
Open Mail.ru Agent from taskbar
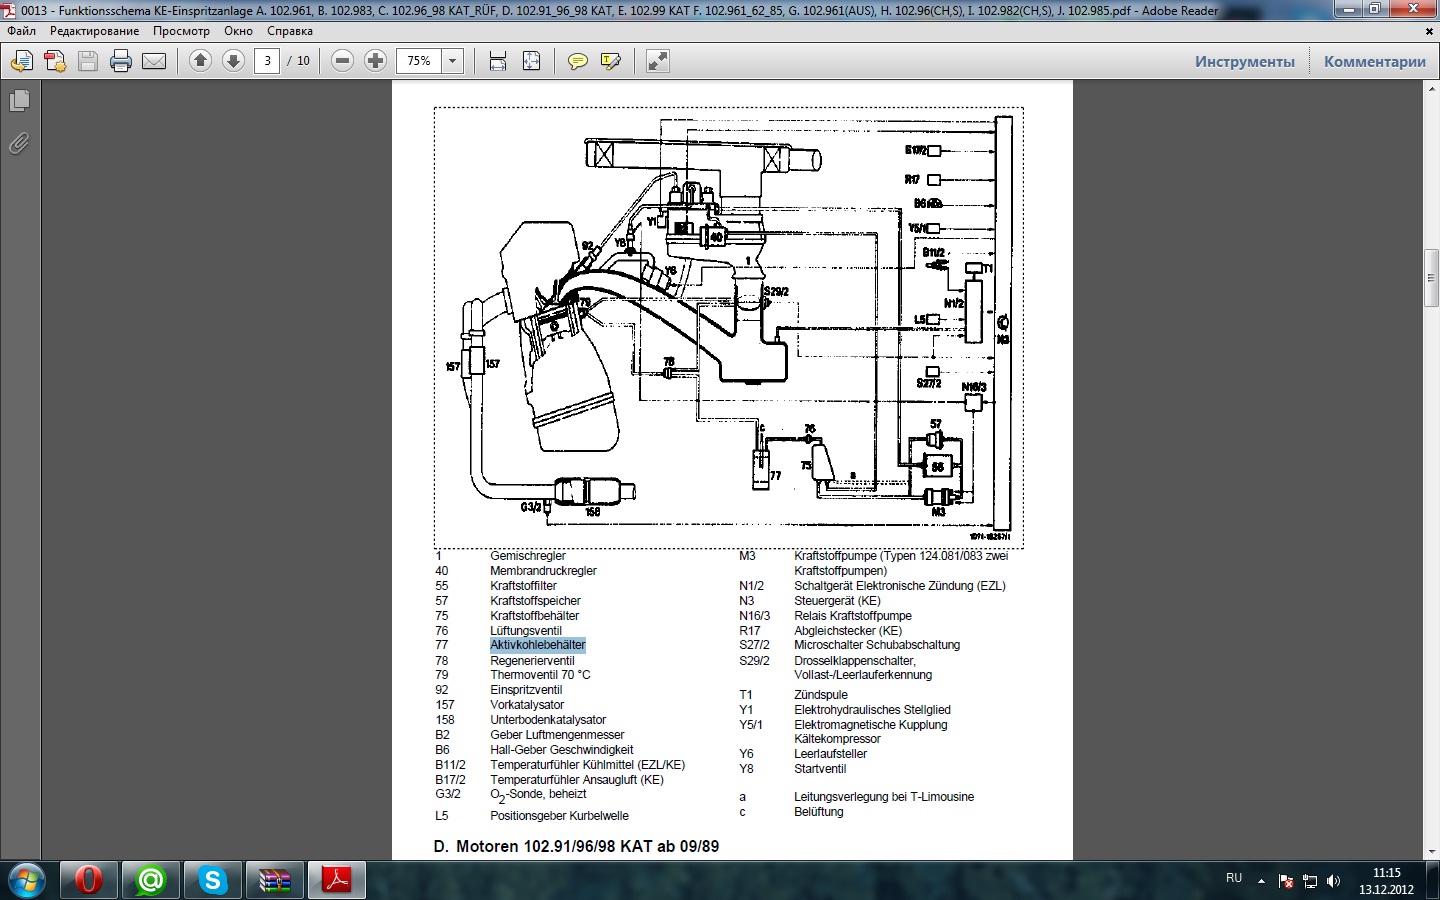150,880
